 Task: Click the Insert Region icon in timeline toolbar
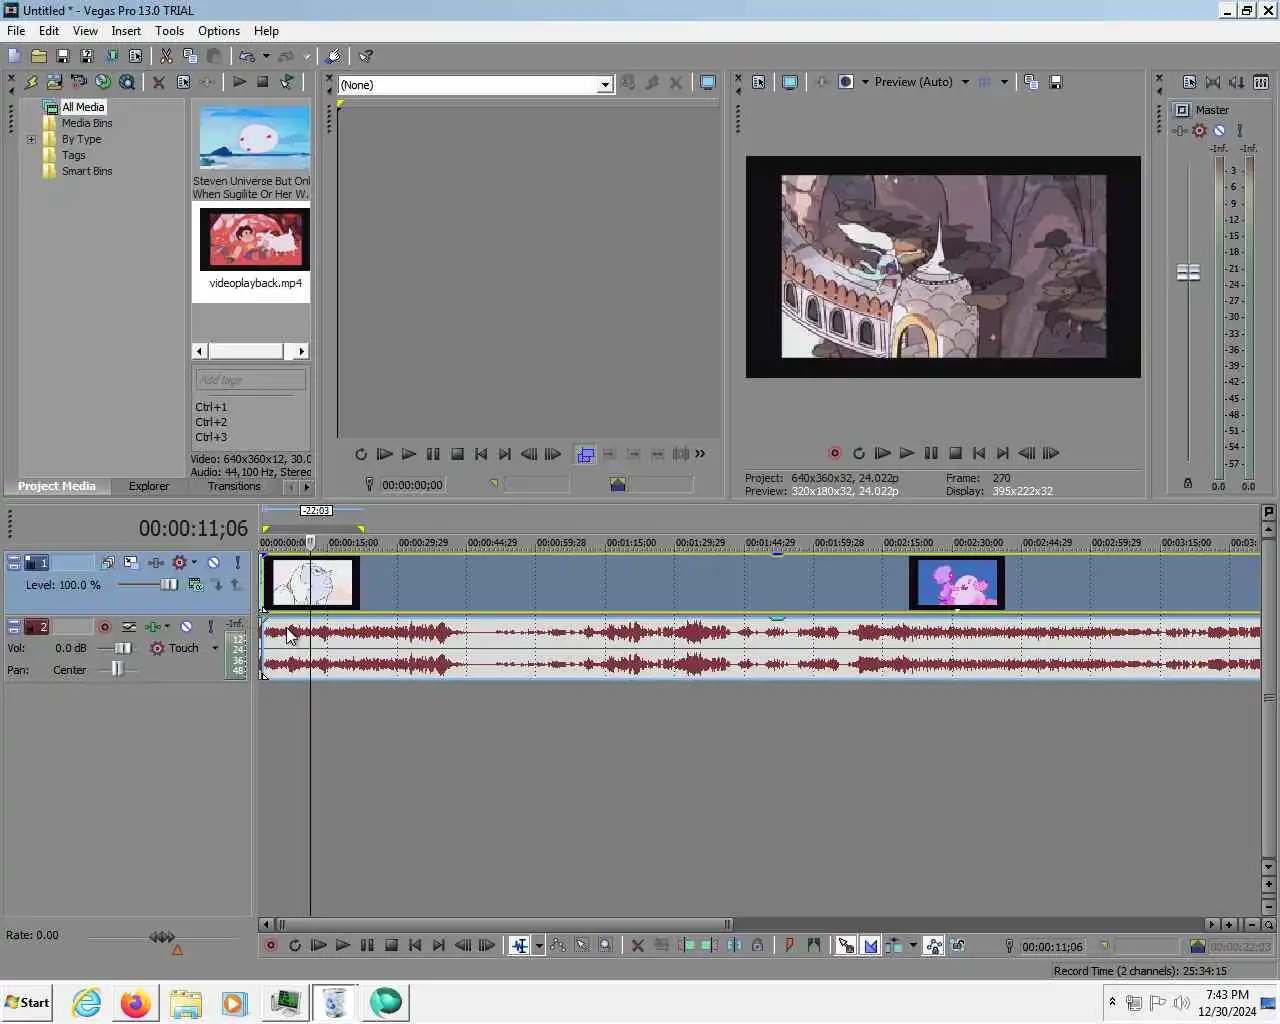(814, 945)
